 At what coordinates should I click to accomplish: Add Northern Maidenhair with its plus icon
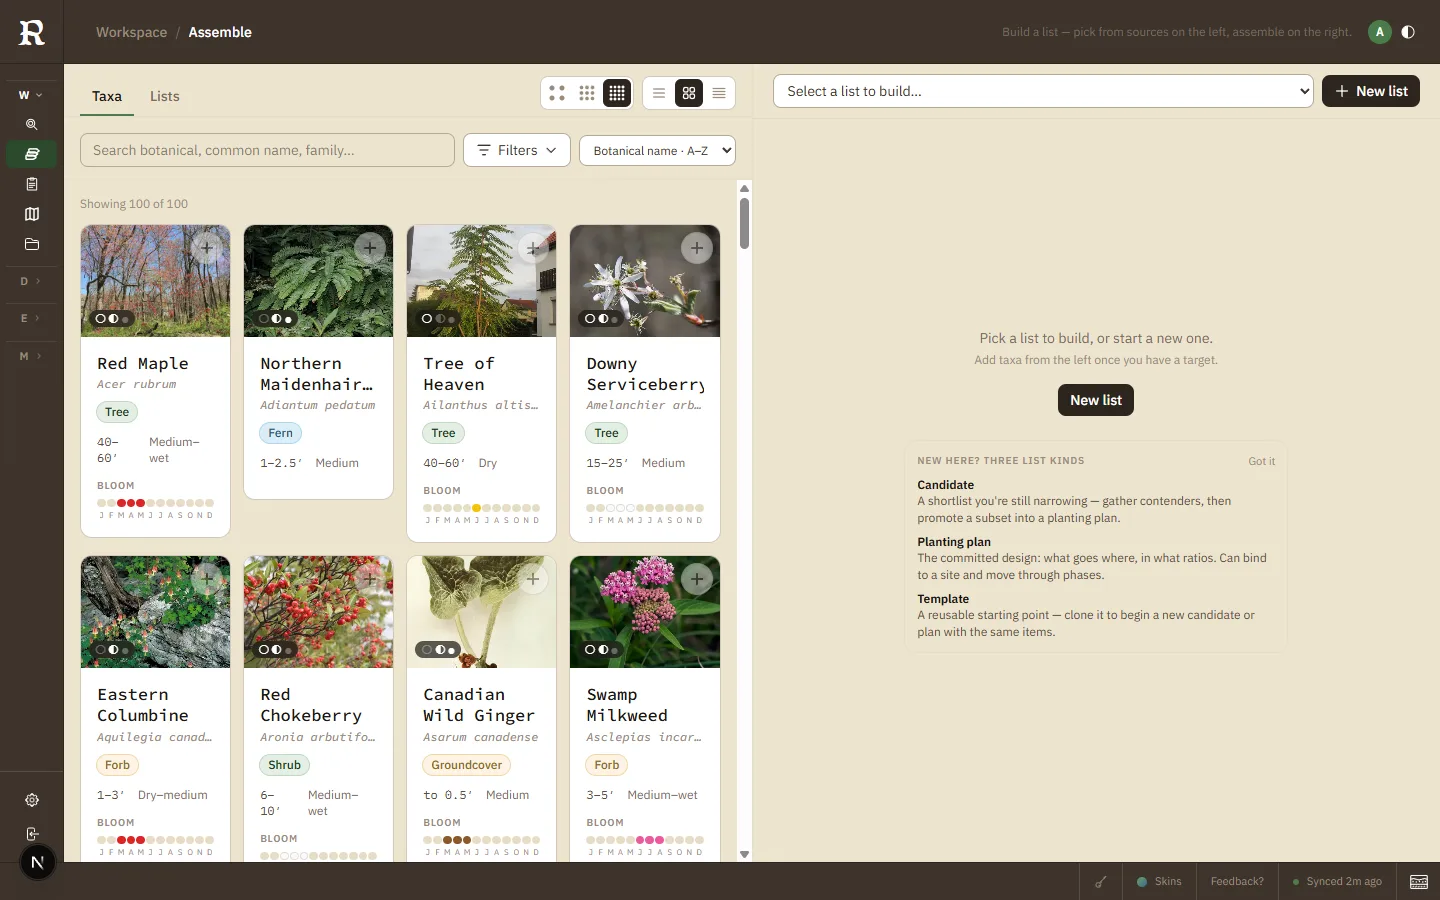pos(370,248)
